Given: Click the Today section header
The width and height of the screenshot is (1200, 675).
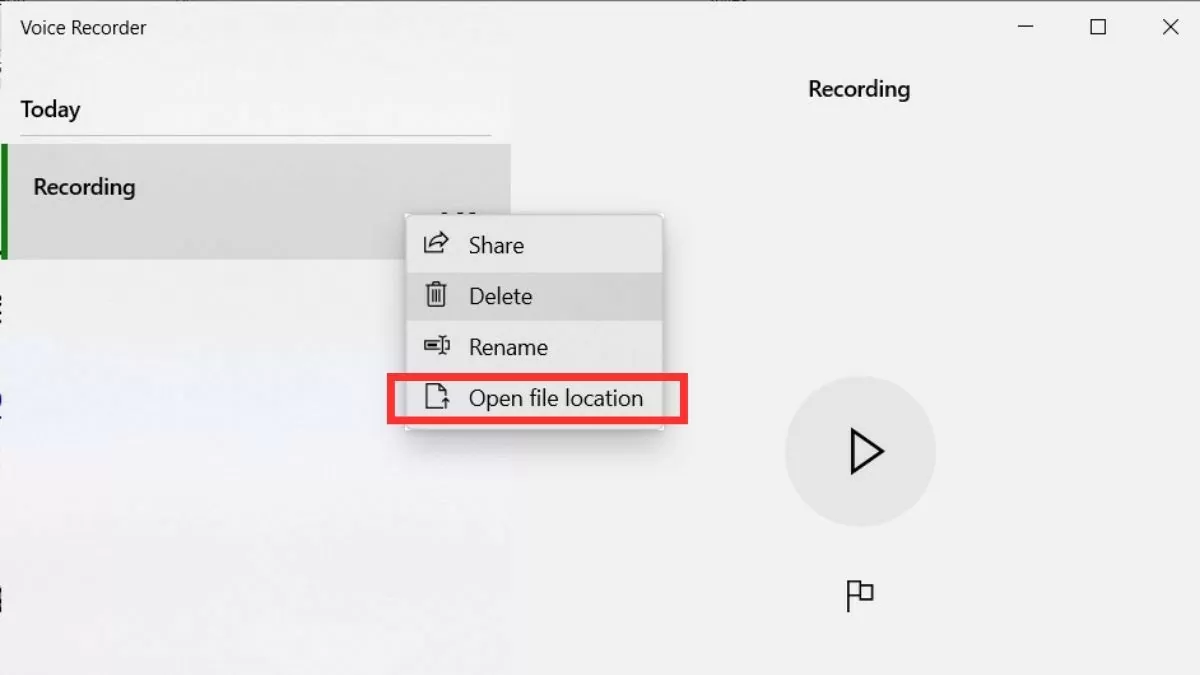Looking at the screenshot, I should [50, 109].
